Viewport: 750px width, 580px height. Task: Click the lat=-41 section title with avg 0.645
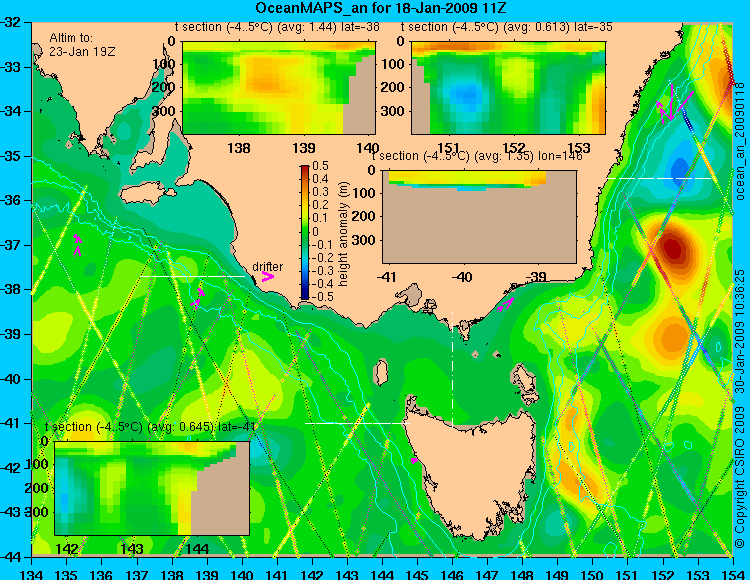[150, 427]
